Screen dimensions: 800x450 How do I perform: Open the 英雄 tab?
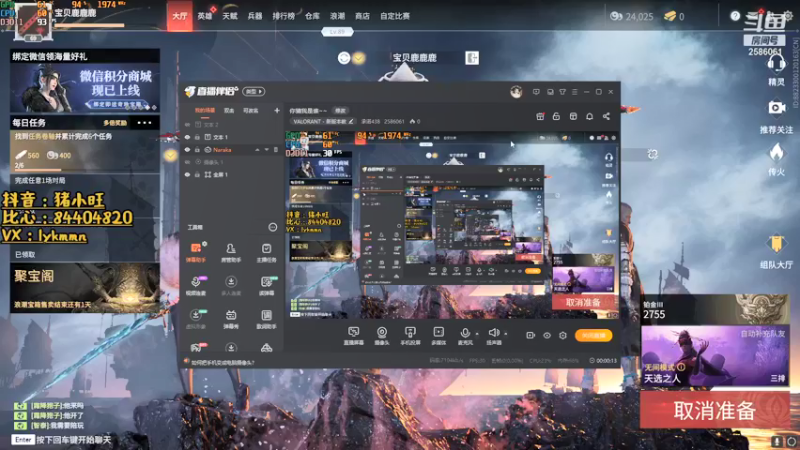pyautogui.click(x=205, y=16)
